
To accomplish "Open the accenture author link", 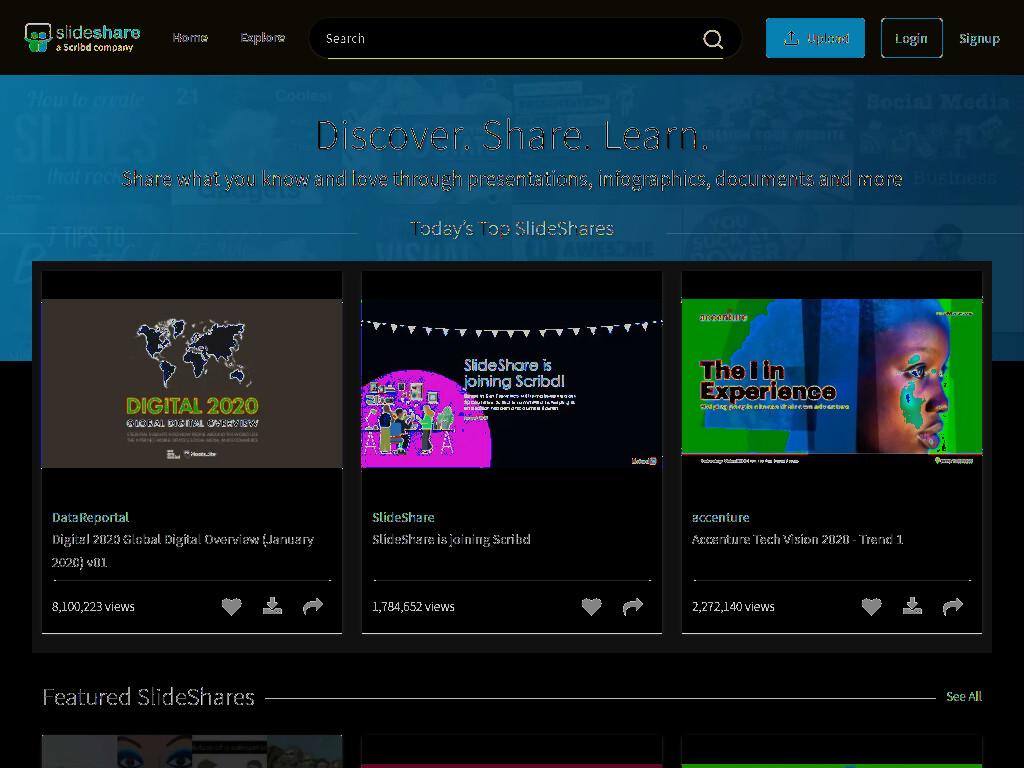I will click(720, 517).
